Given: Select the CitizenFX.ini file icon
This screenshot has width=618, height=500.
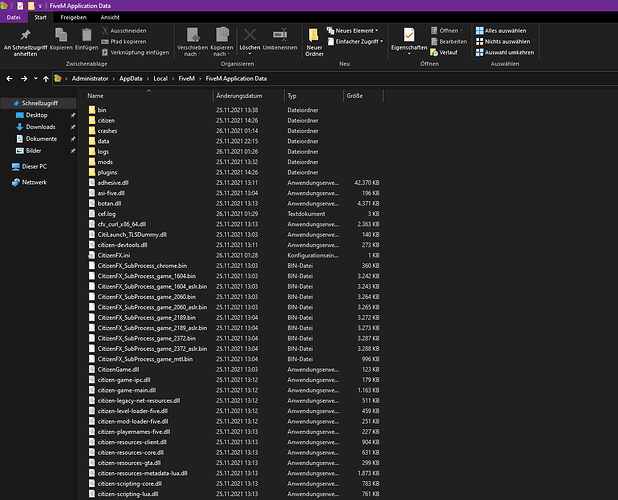Looking at the screenshot, I should click(x=92, y=255).
